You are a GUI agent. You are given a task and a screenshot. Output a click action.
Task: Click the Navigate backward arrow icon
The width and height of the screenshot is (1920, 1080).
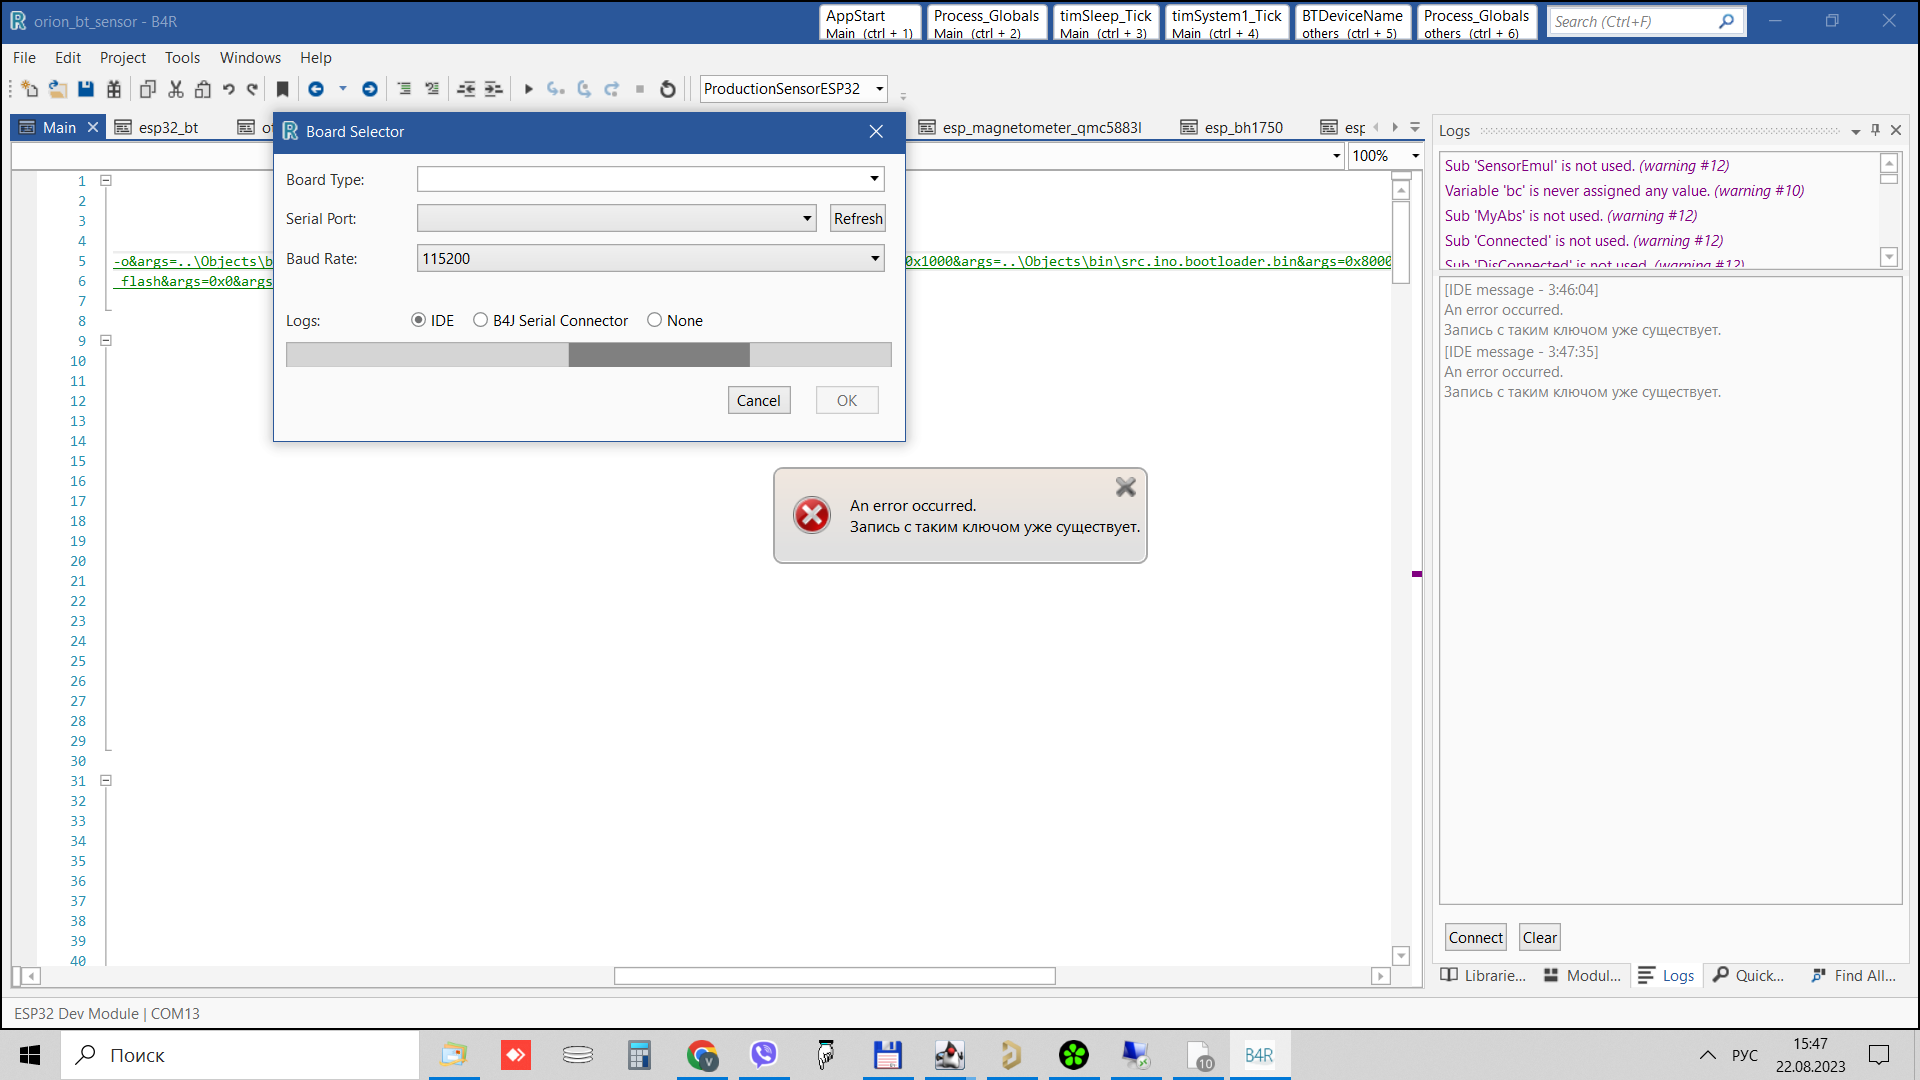[316, 89]
